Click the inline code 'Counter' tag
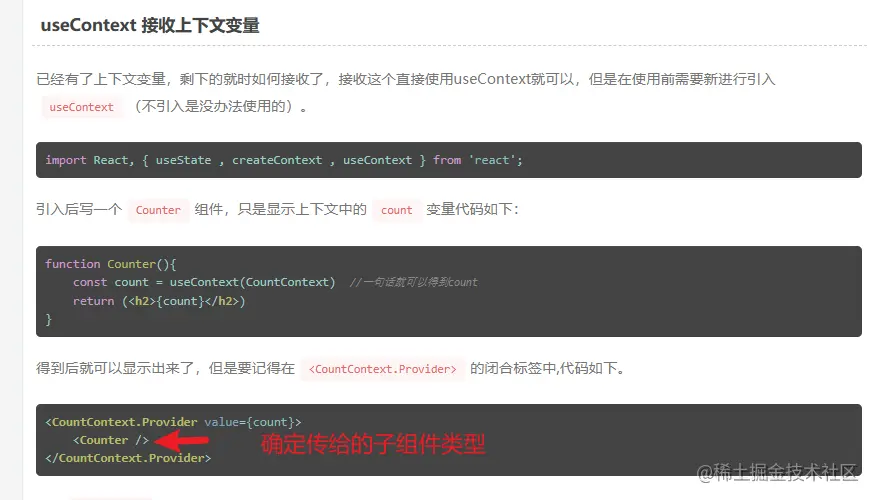This screenshot has width=875, height=500. pyautogui.click(x=158, y=210)
